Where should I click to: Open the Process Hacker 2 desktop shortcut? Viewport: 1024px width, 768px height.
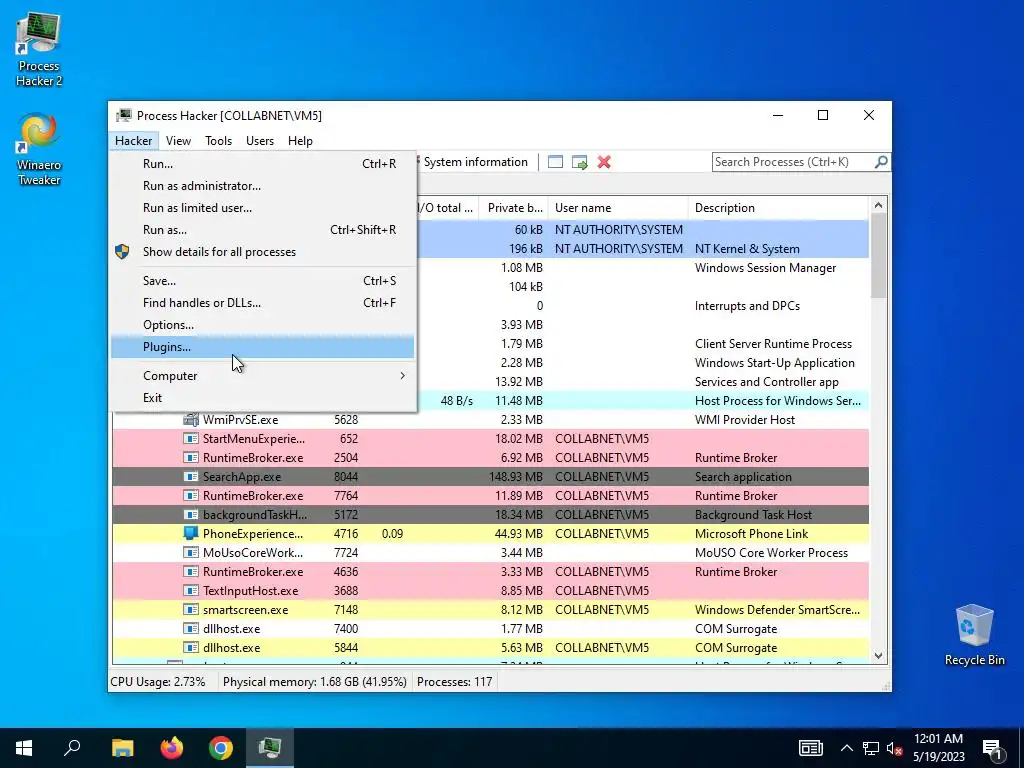coord(39,50)
